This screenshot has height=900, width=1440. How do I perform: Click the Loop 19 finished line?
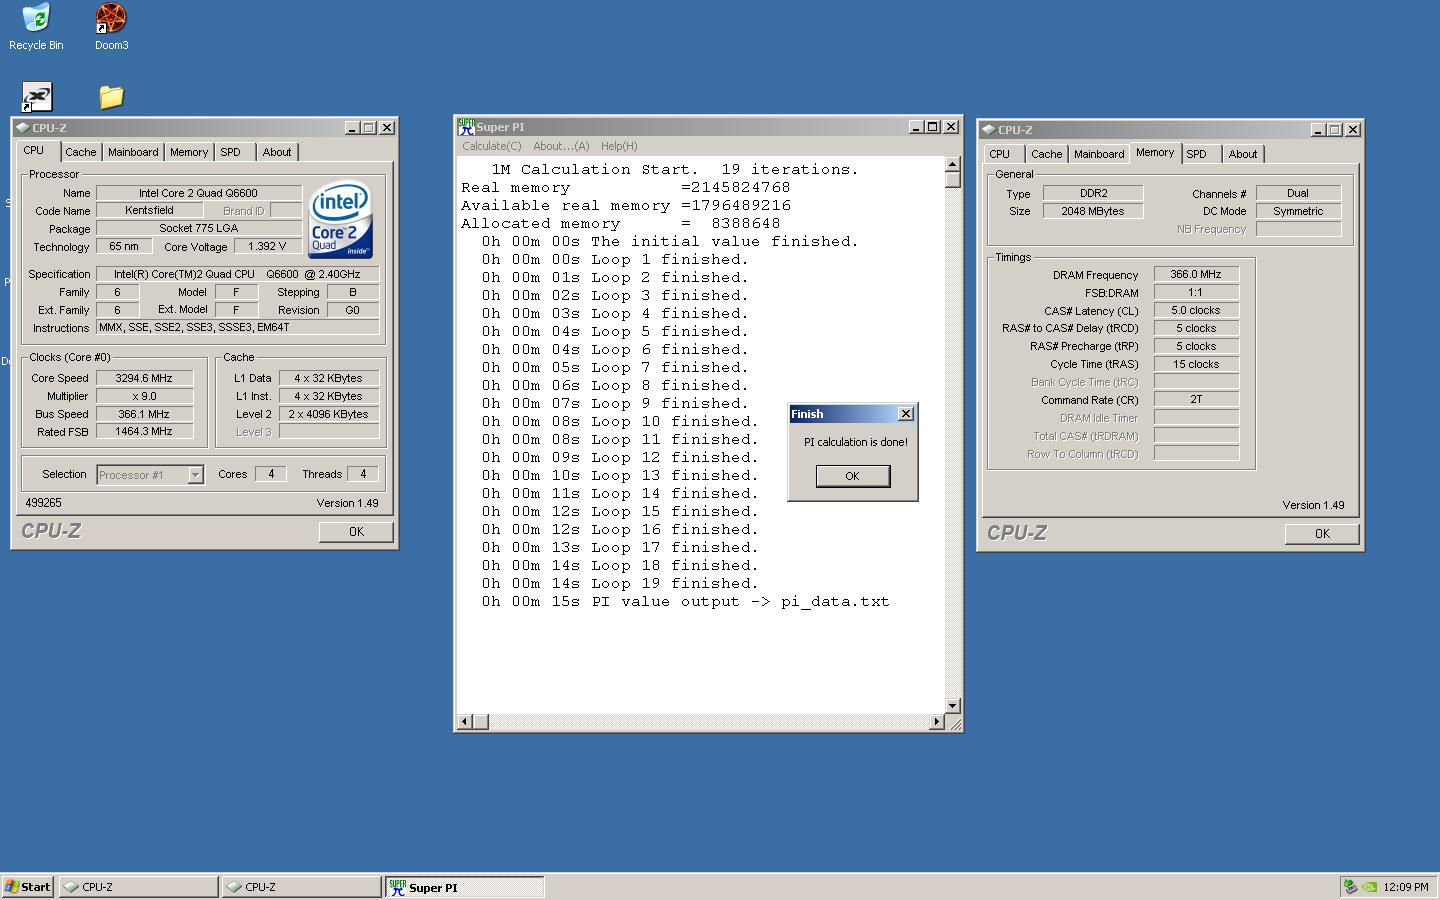(x=620, y=584)
